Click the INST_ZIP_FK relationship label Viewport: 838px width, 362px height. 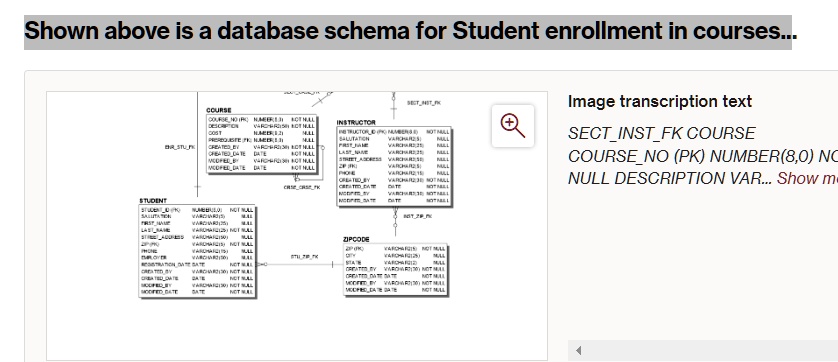pyautogui.click(x=417, y=217)
